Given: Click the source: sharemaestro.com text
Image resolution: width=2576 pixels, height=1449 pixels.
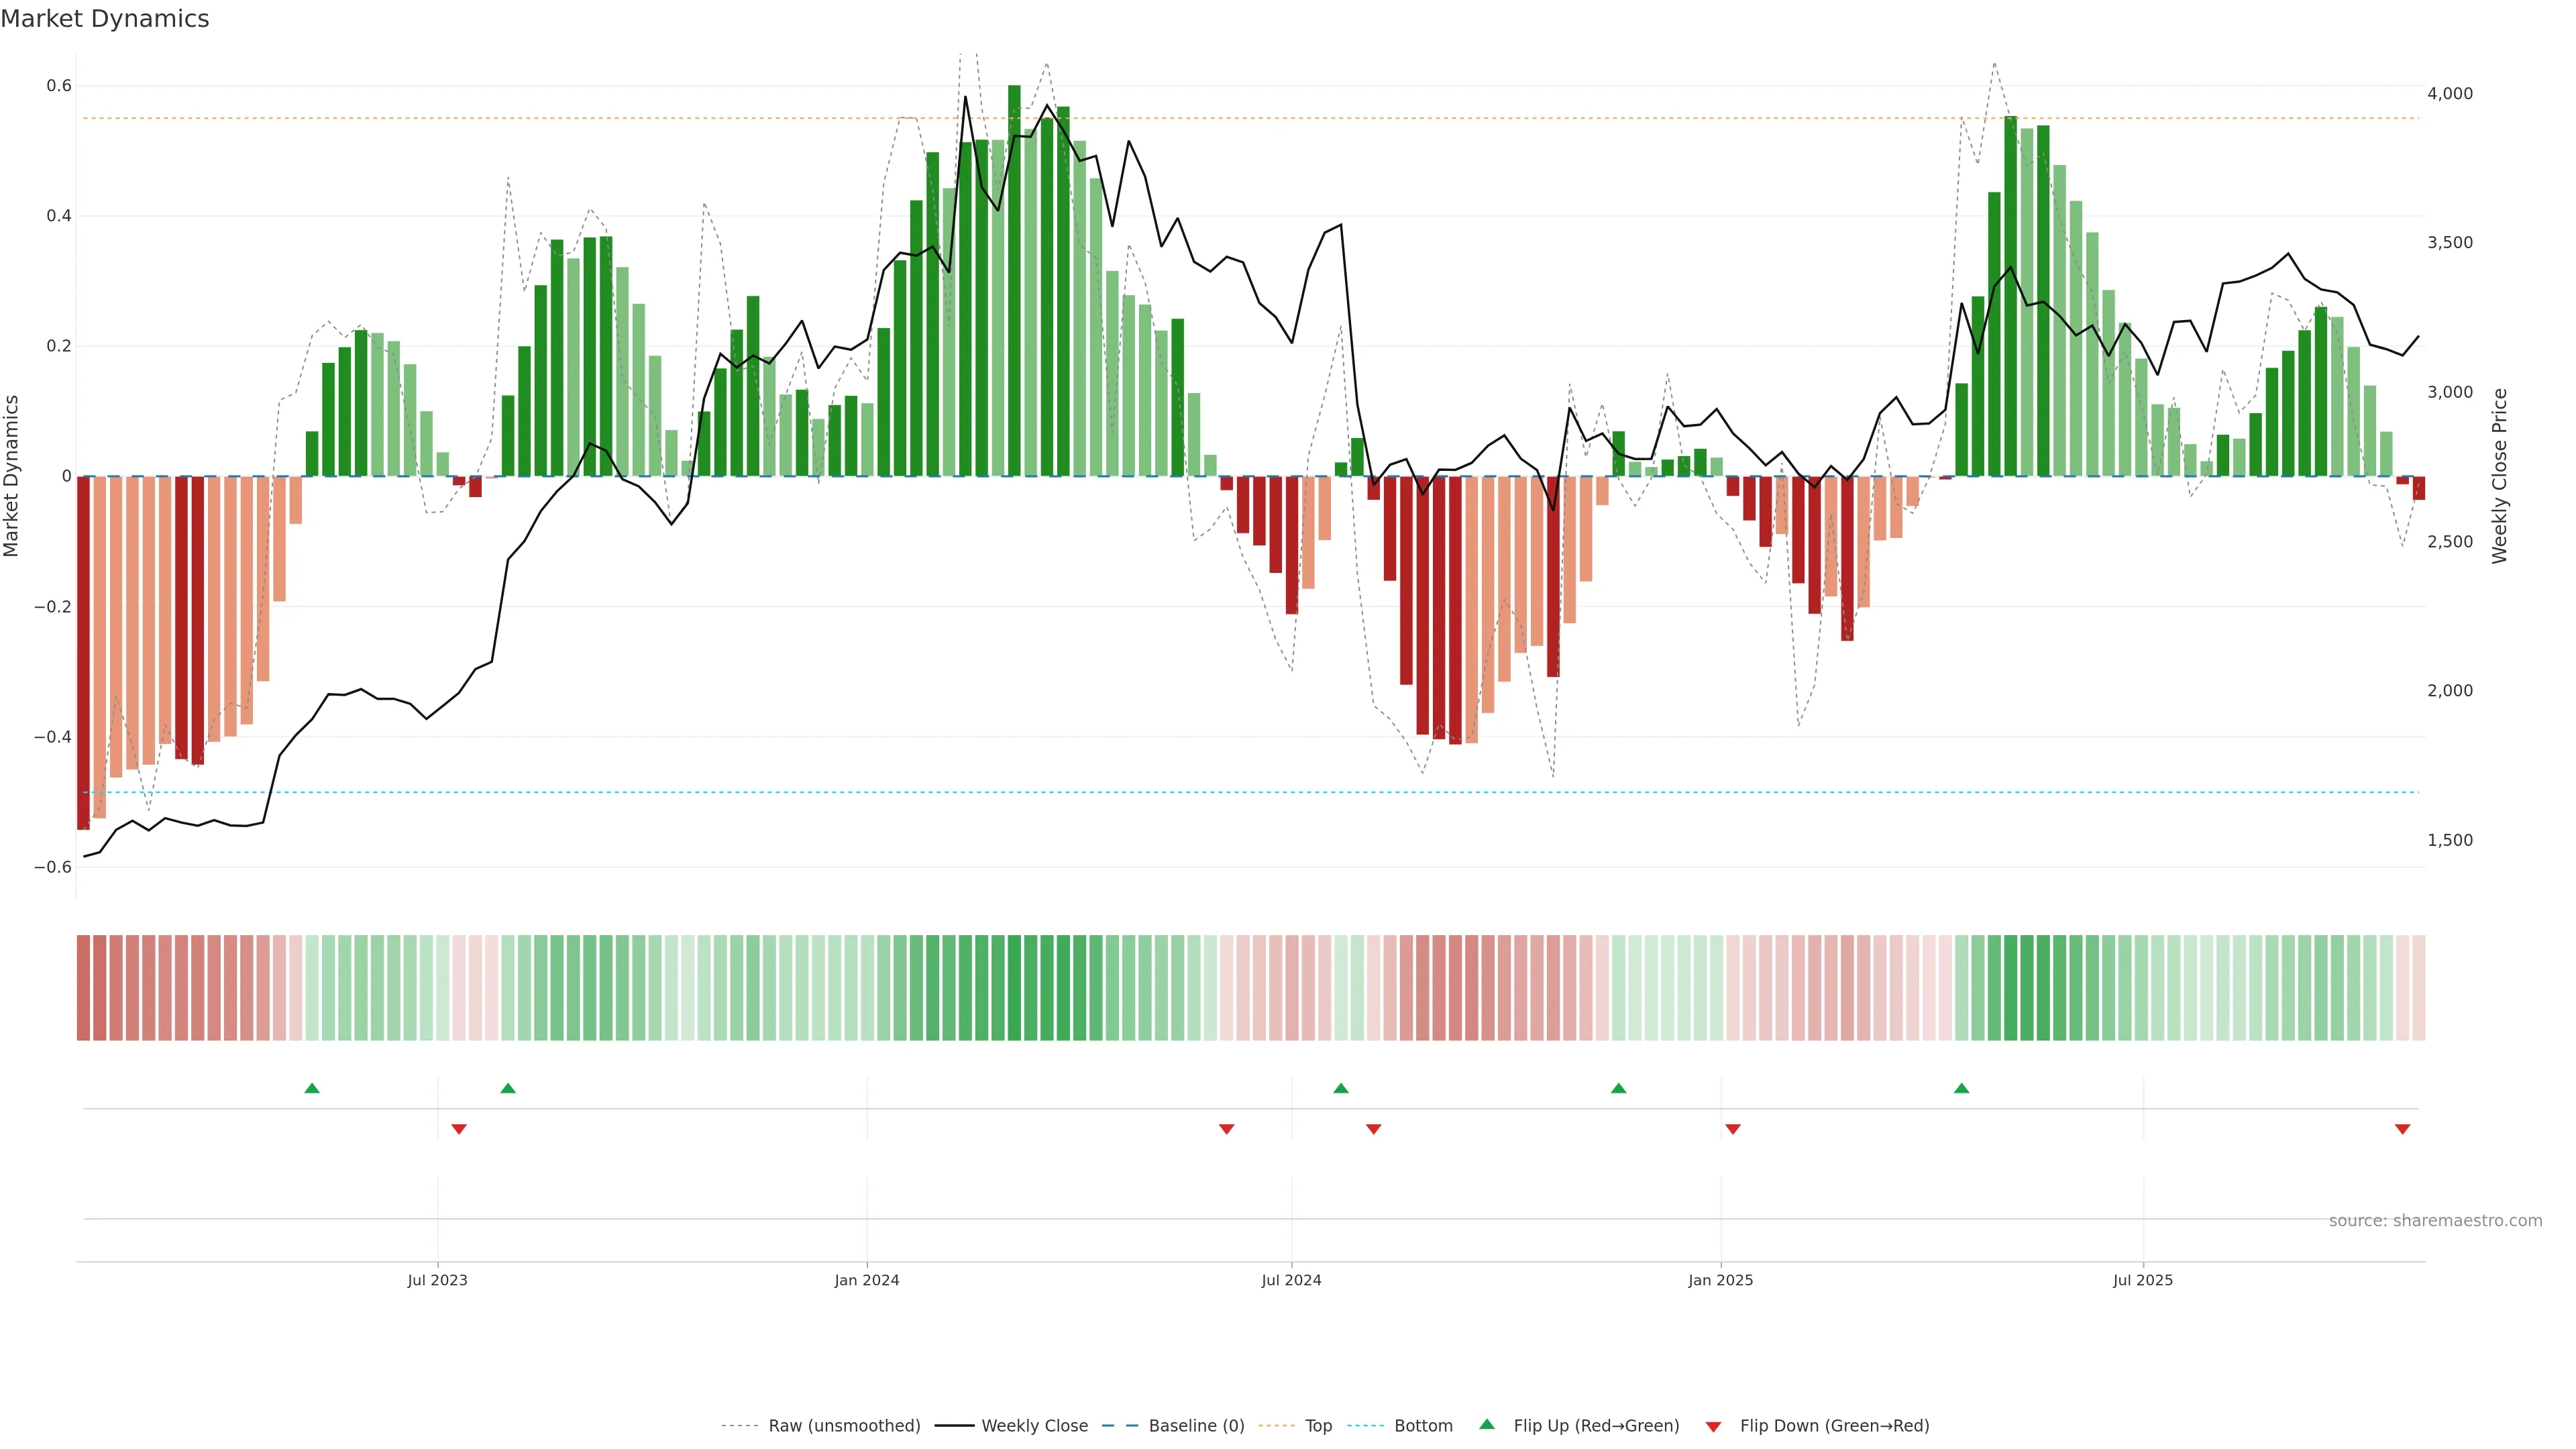Looking at the screenshot, I should (x=2435, y=1221).
